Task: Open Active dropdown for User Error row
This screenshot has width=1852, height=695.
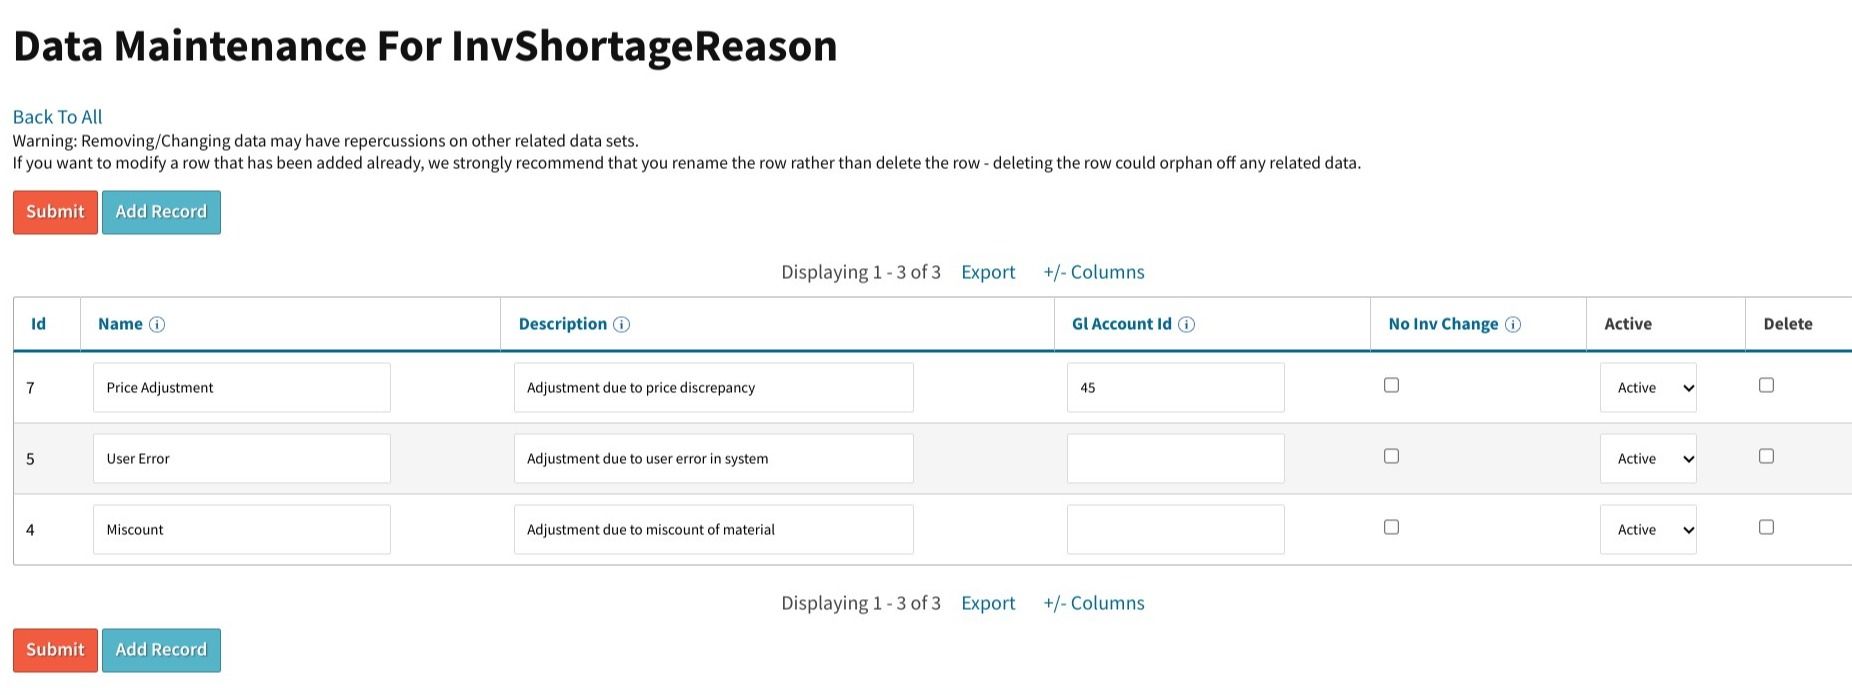Action: click(1648, 458)
